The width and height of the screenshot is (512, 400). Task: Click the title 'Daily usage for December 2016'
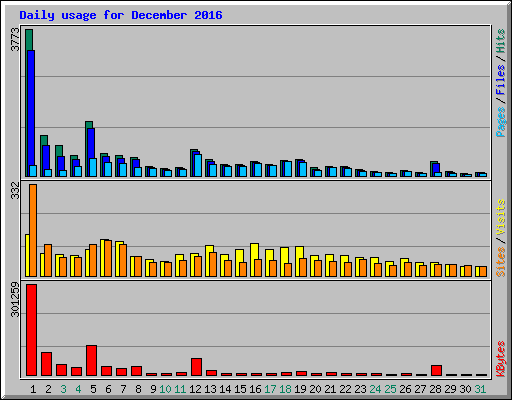[121, 15]
